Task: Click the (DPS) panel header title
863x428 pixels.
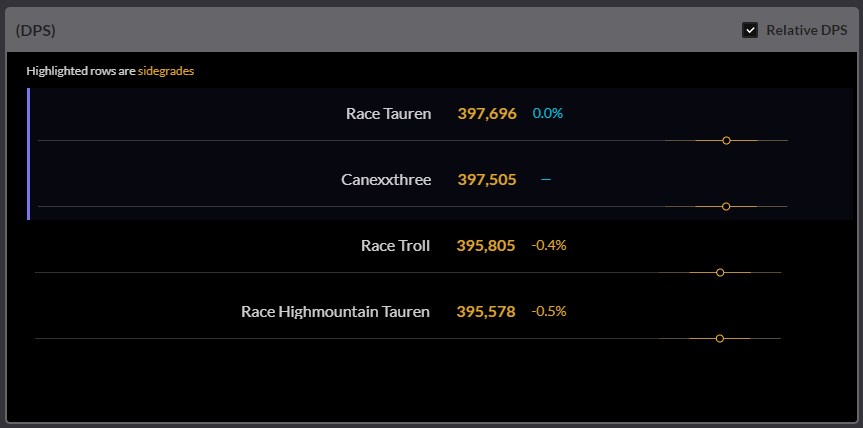Action: [x=36, y=30]
